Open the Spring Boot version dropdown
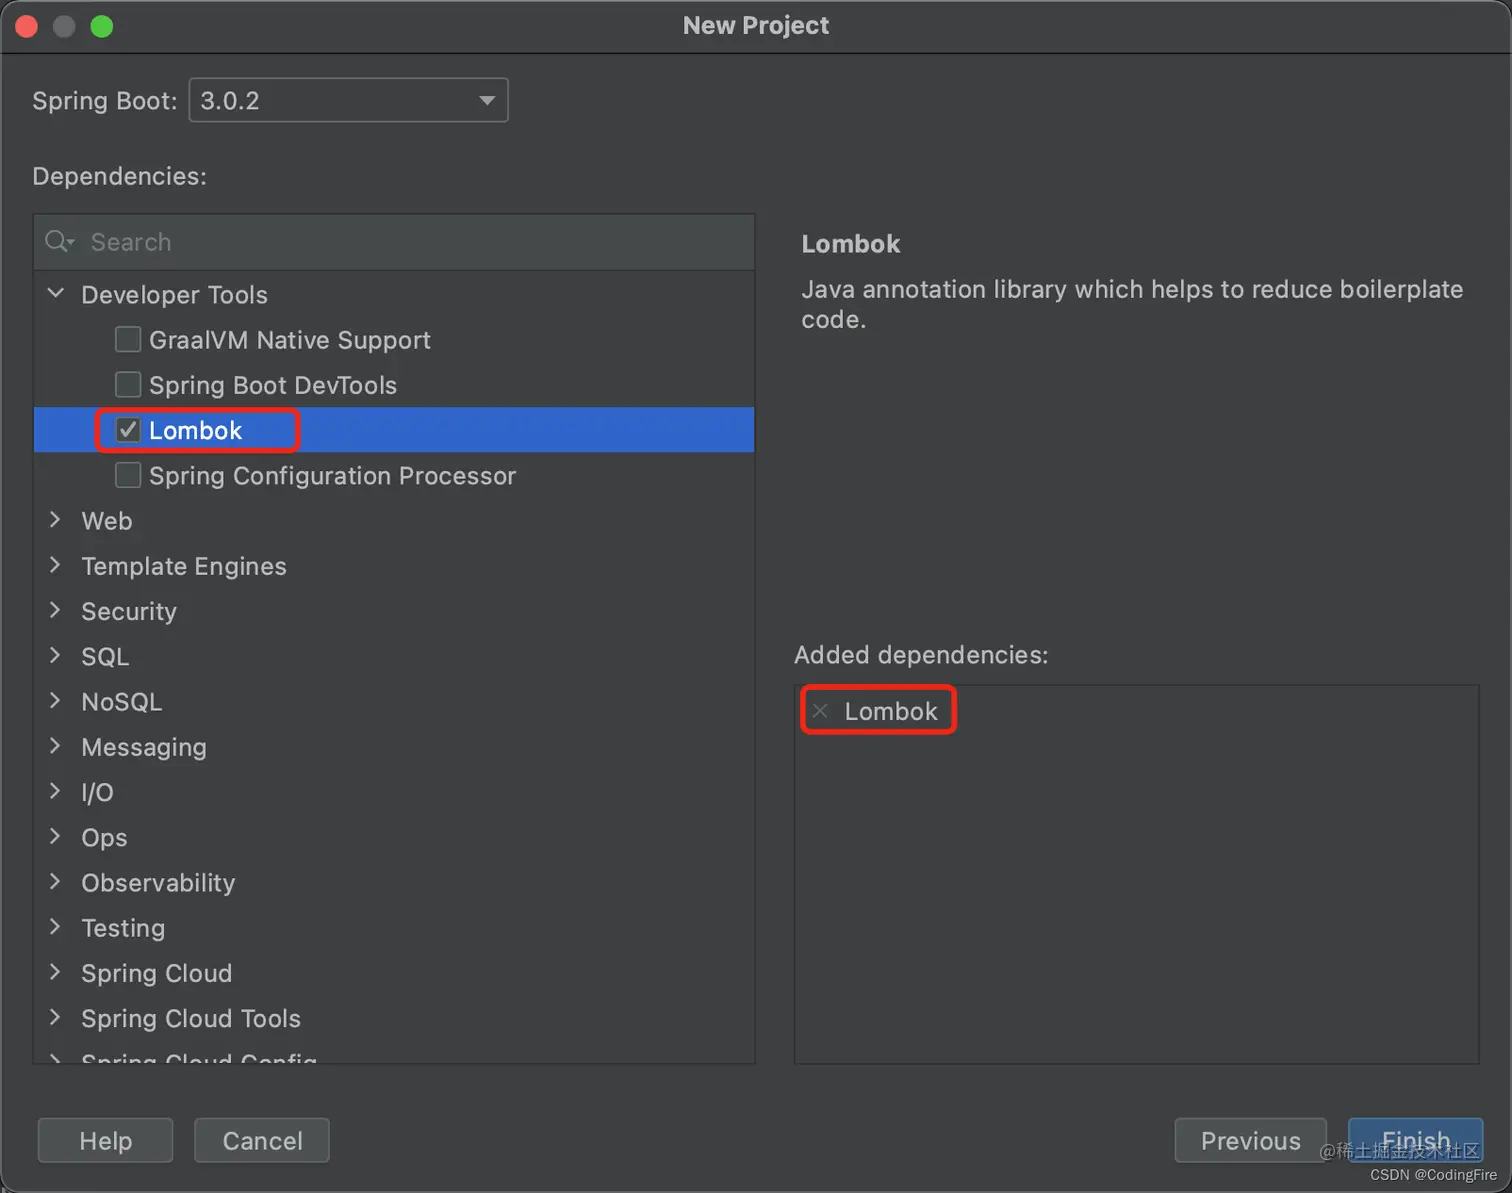1512x1193 pixels. point(348,100)
